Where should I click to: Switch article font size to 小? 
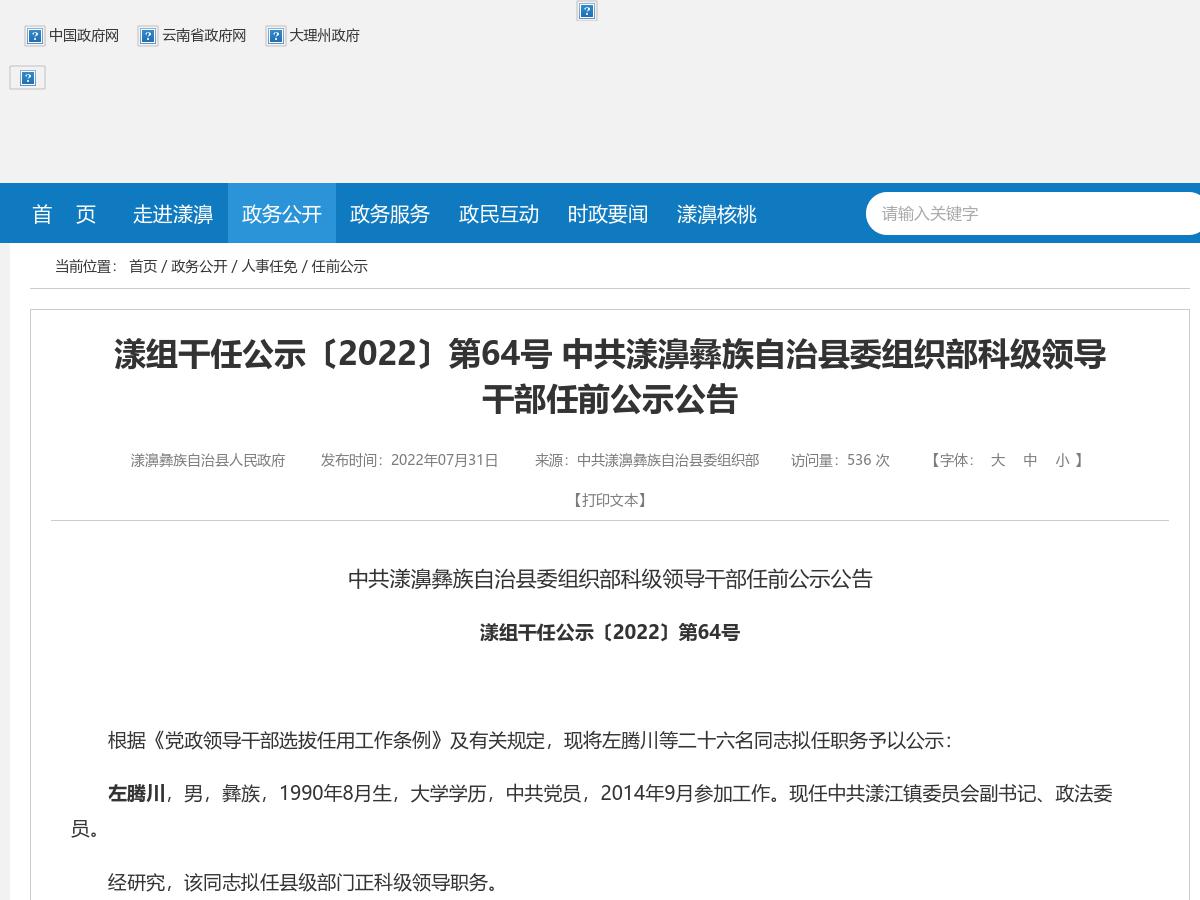1062,460
